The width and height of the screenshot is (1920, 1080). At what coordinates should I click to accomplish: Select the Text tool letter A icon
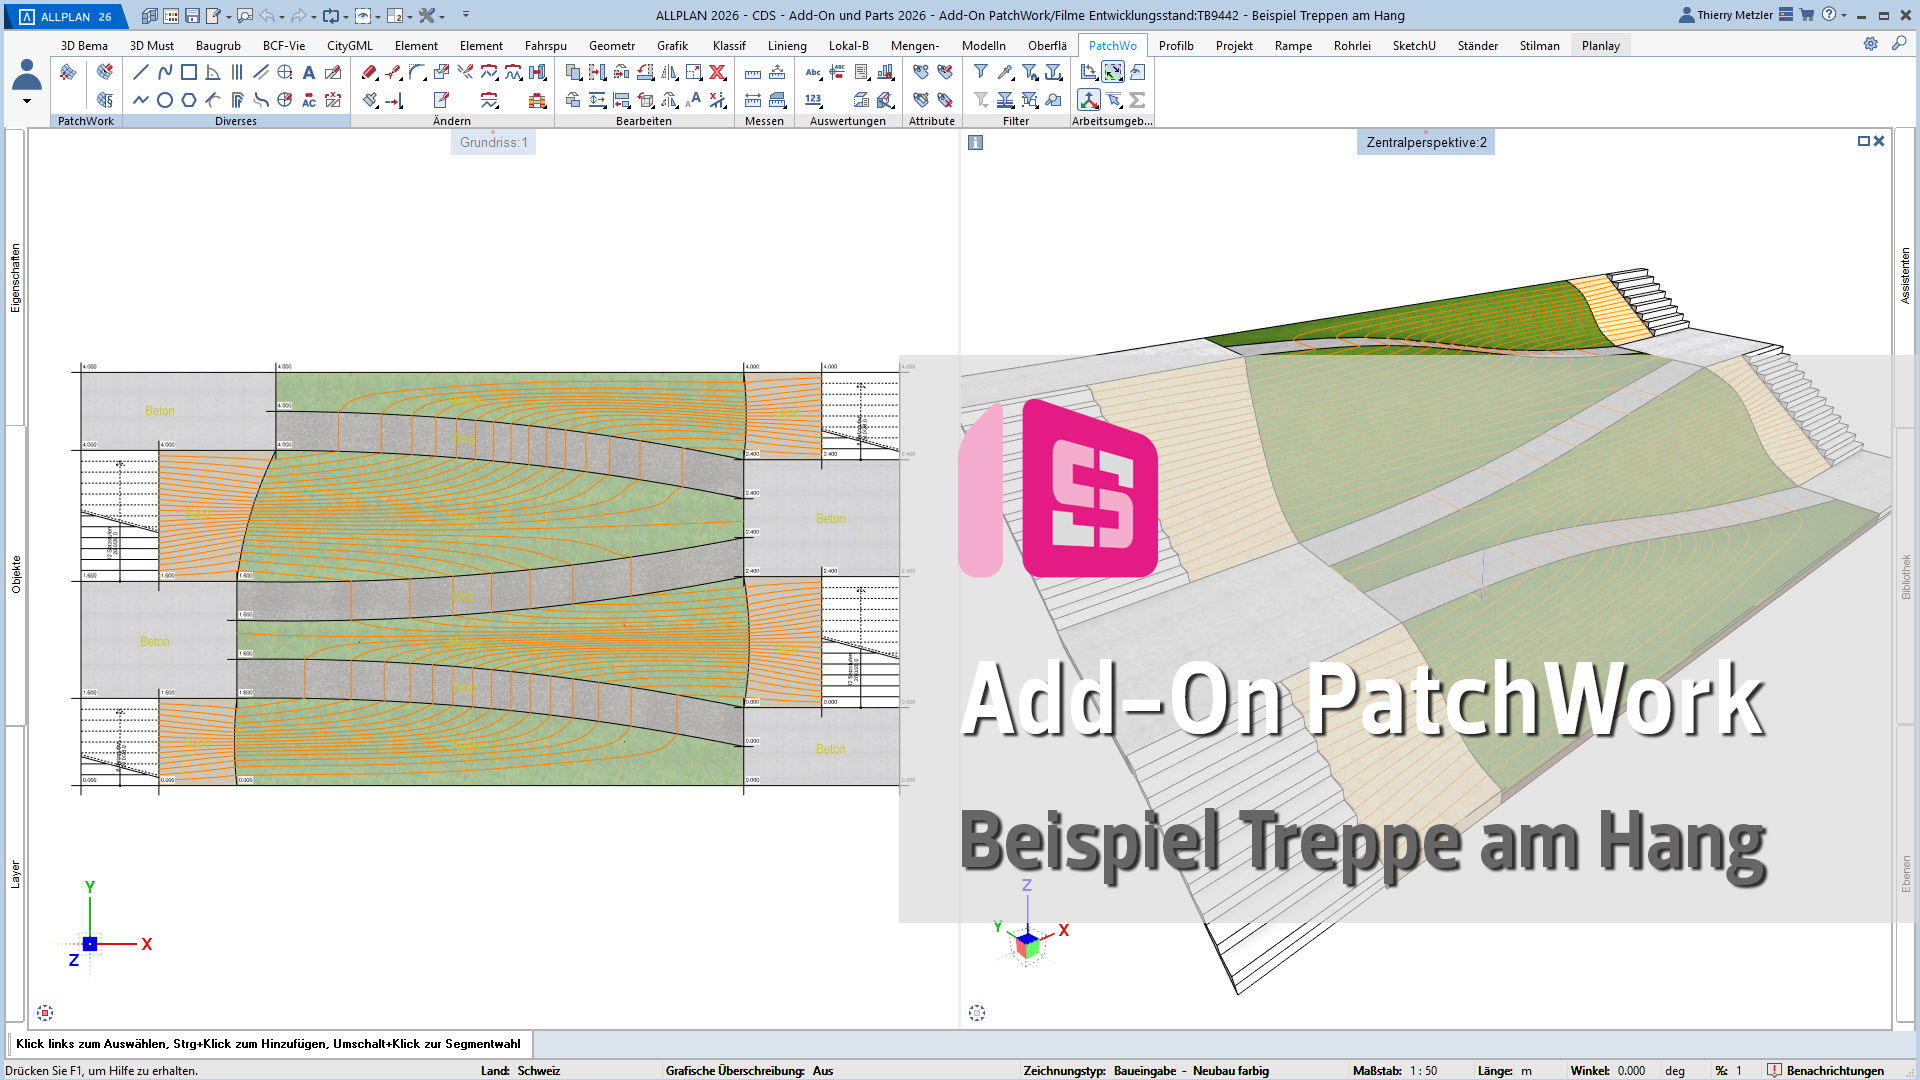pyautogui.click(x=309, y=72)
